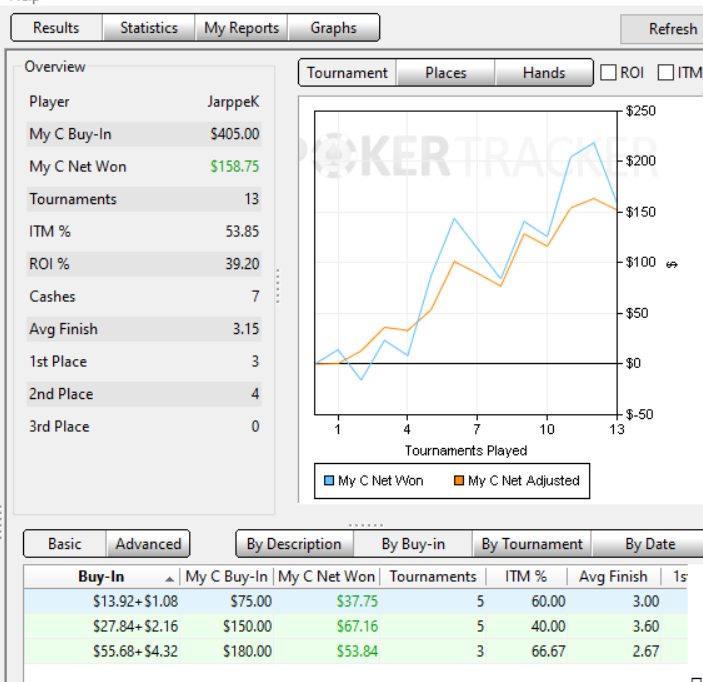Open the My Reports tab
The image size is (703, 682).
[x=241, y=28]
